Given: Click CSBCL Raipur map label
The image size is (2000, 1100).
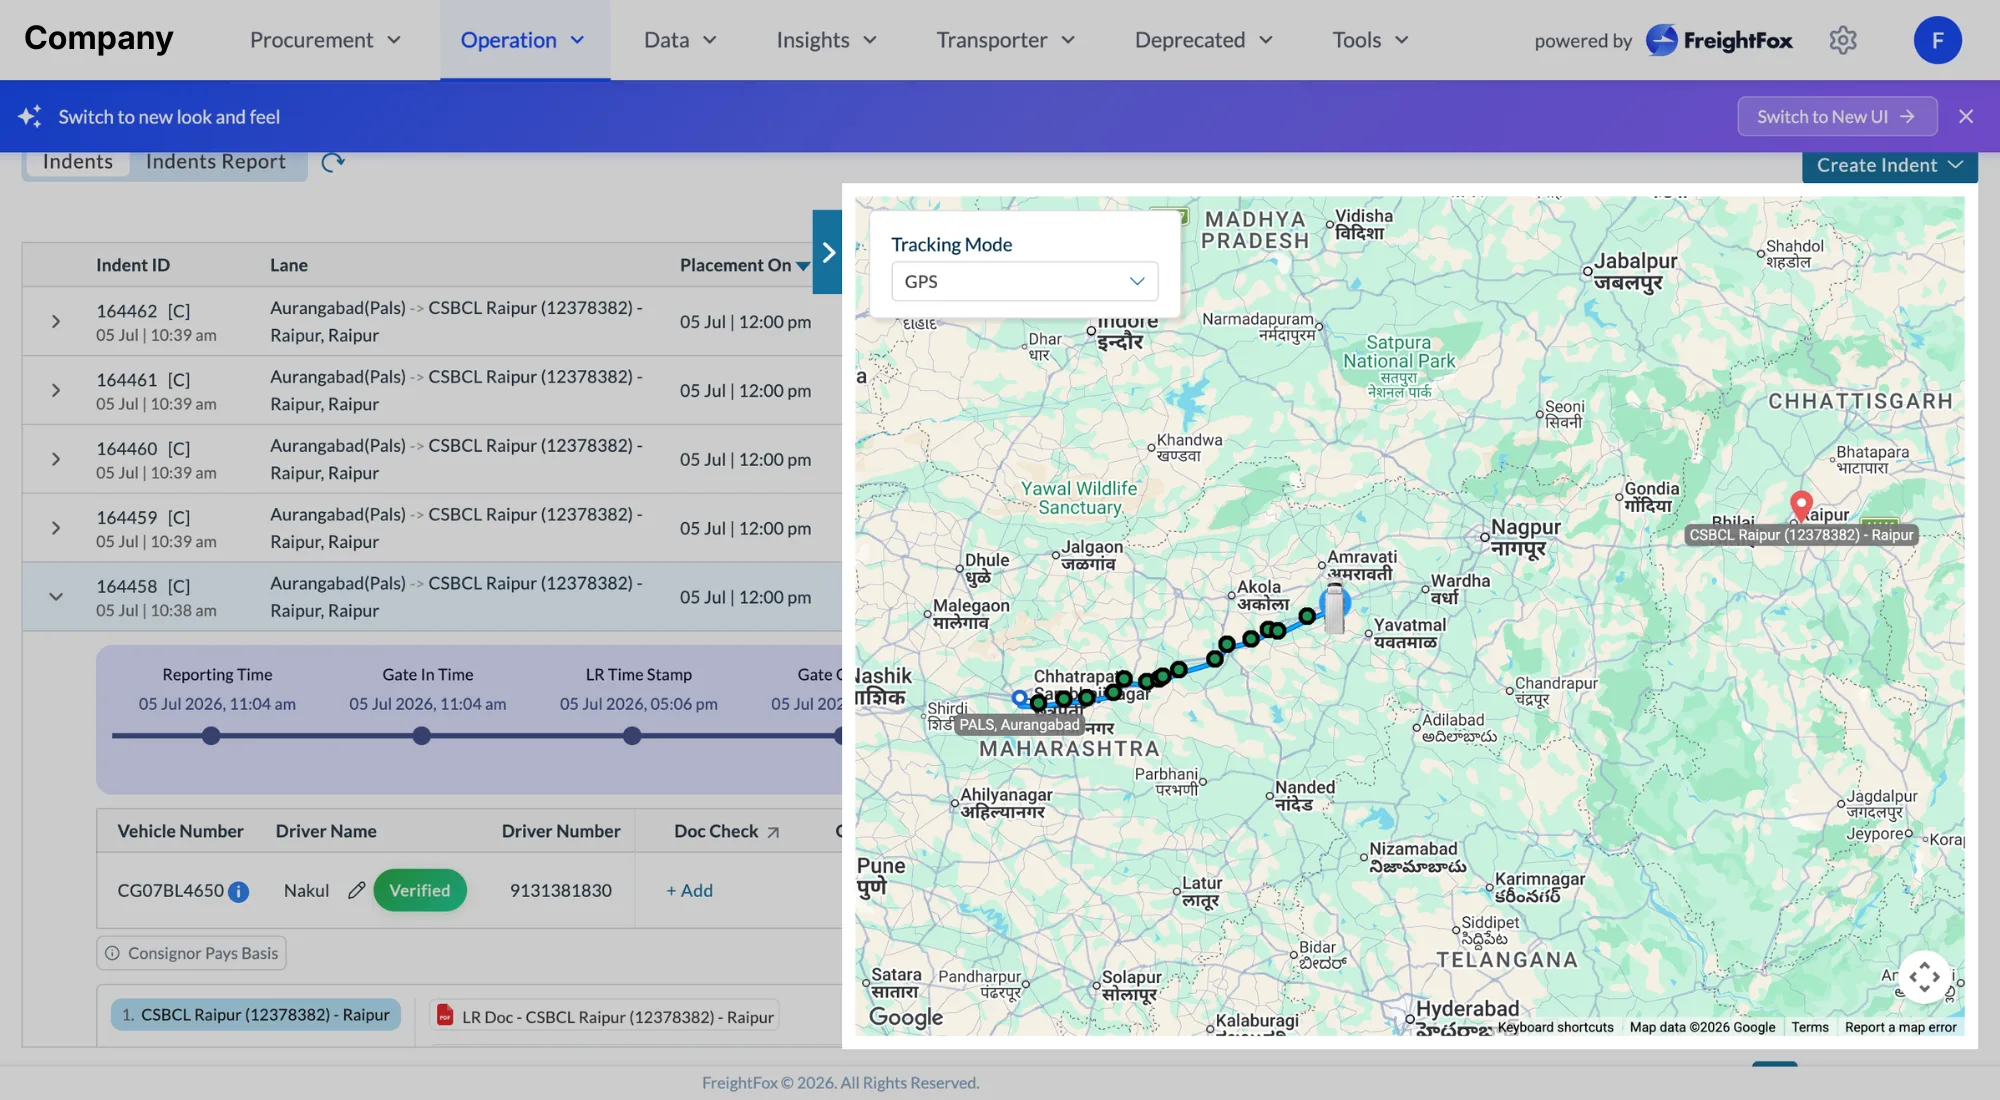Looking at the screenshot, I should click(1801, 535).
